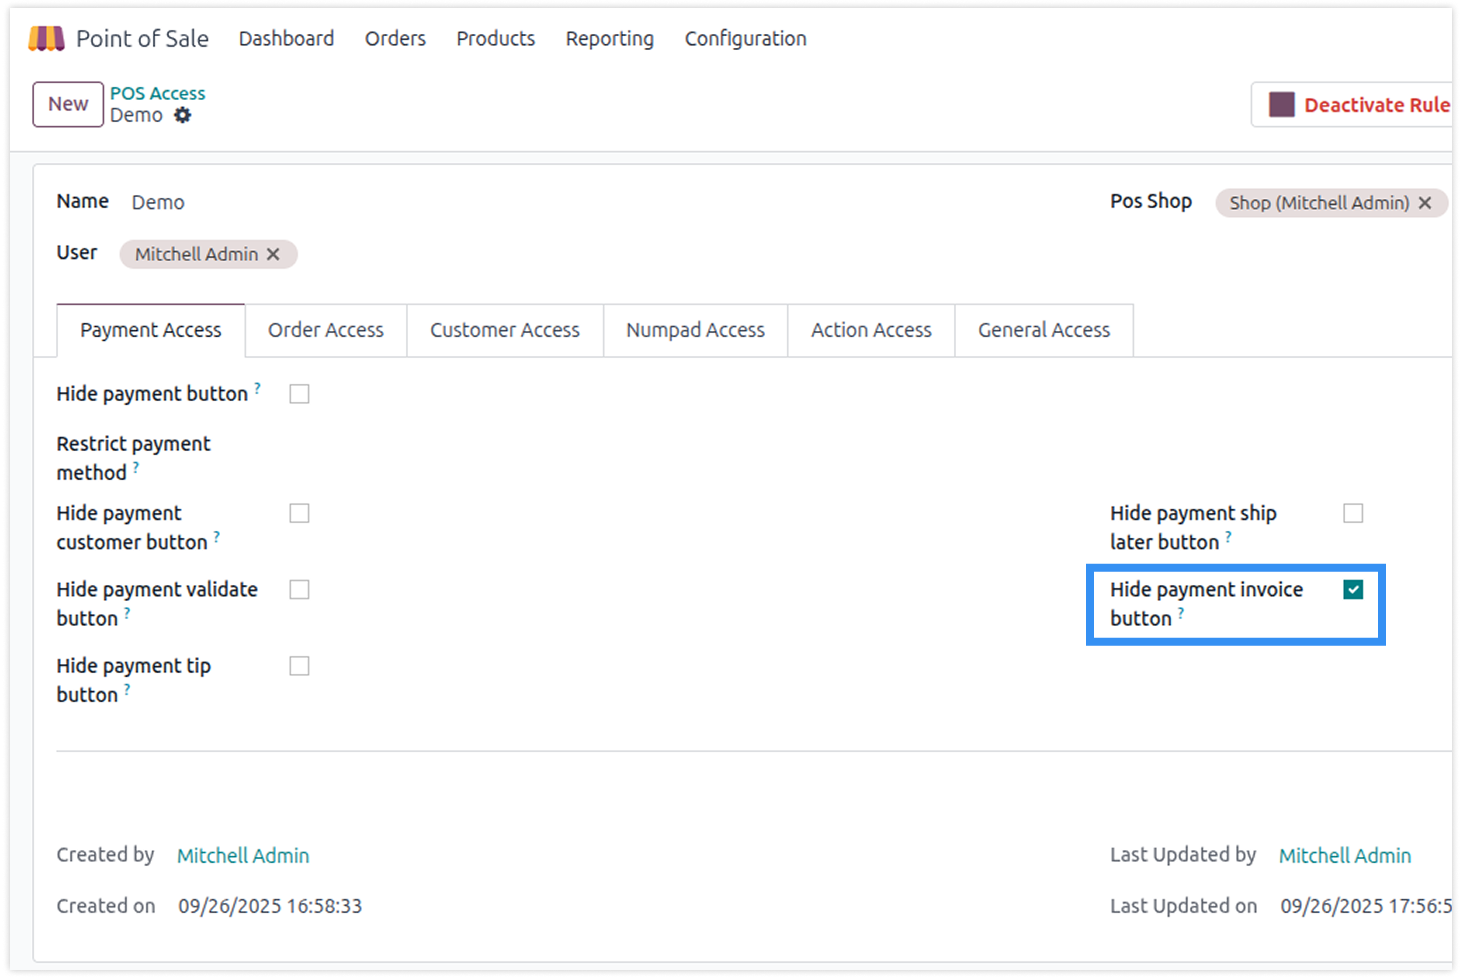Switch to the Order Access tab

tap(325, 330)
